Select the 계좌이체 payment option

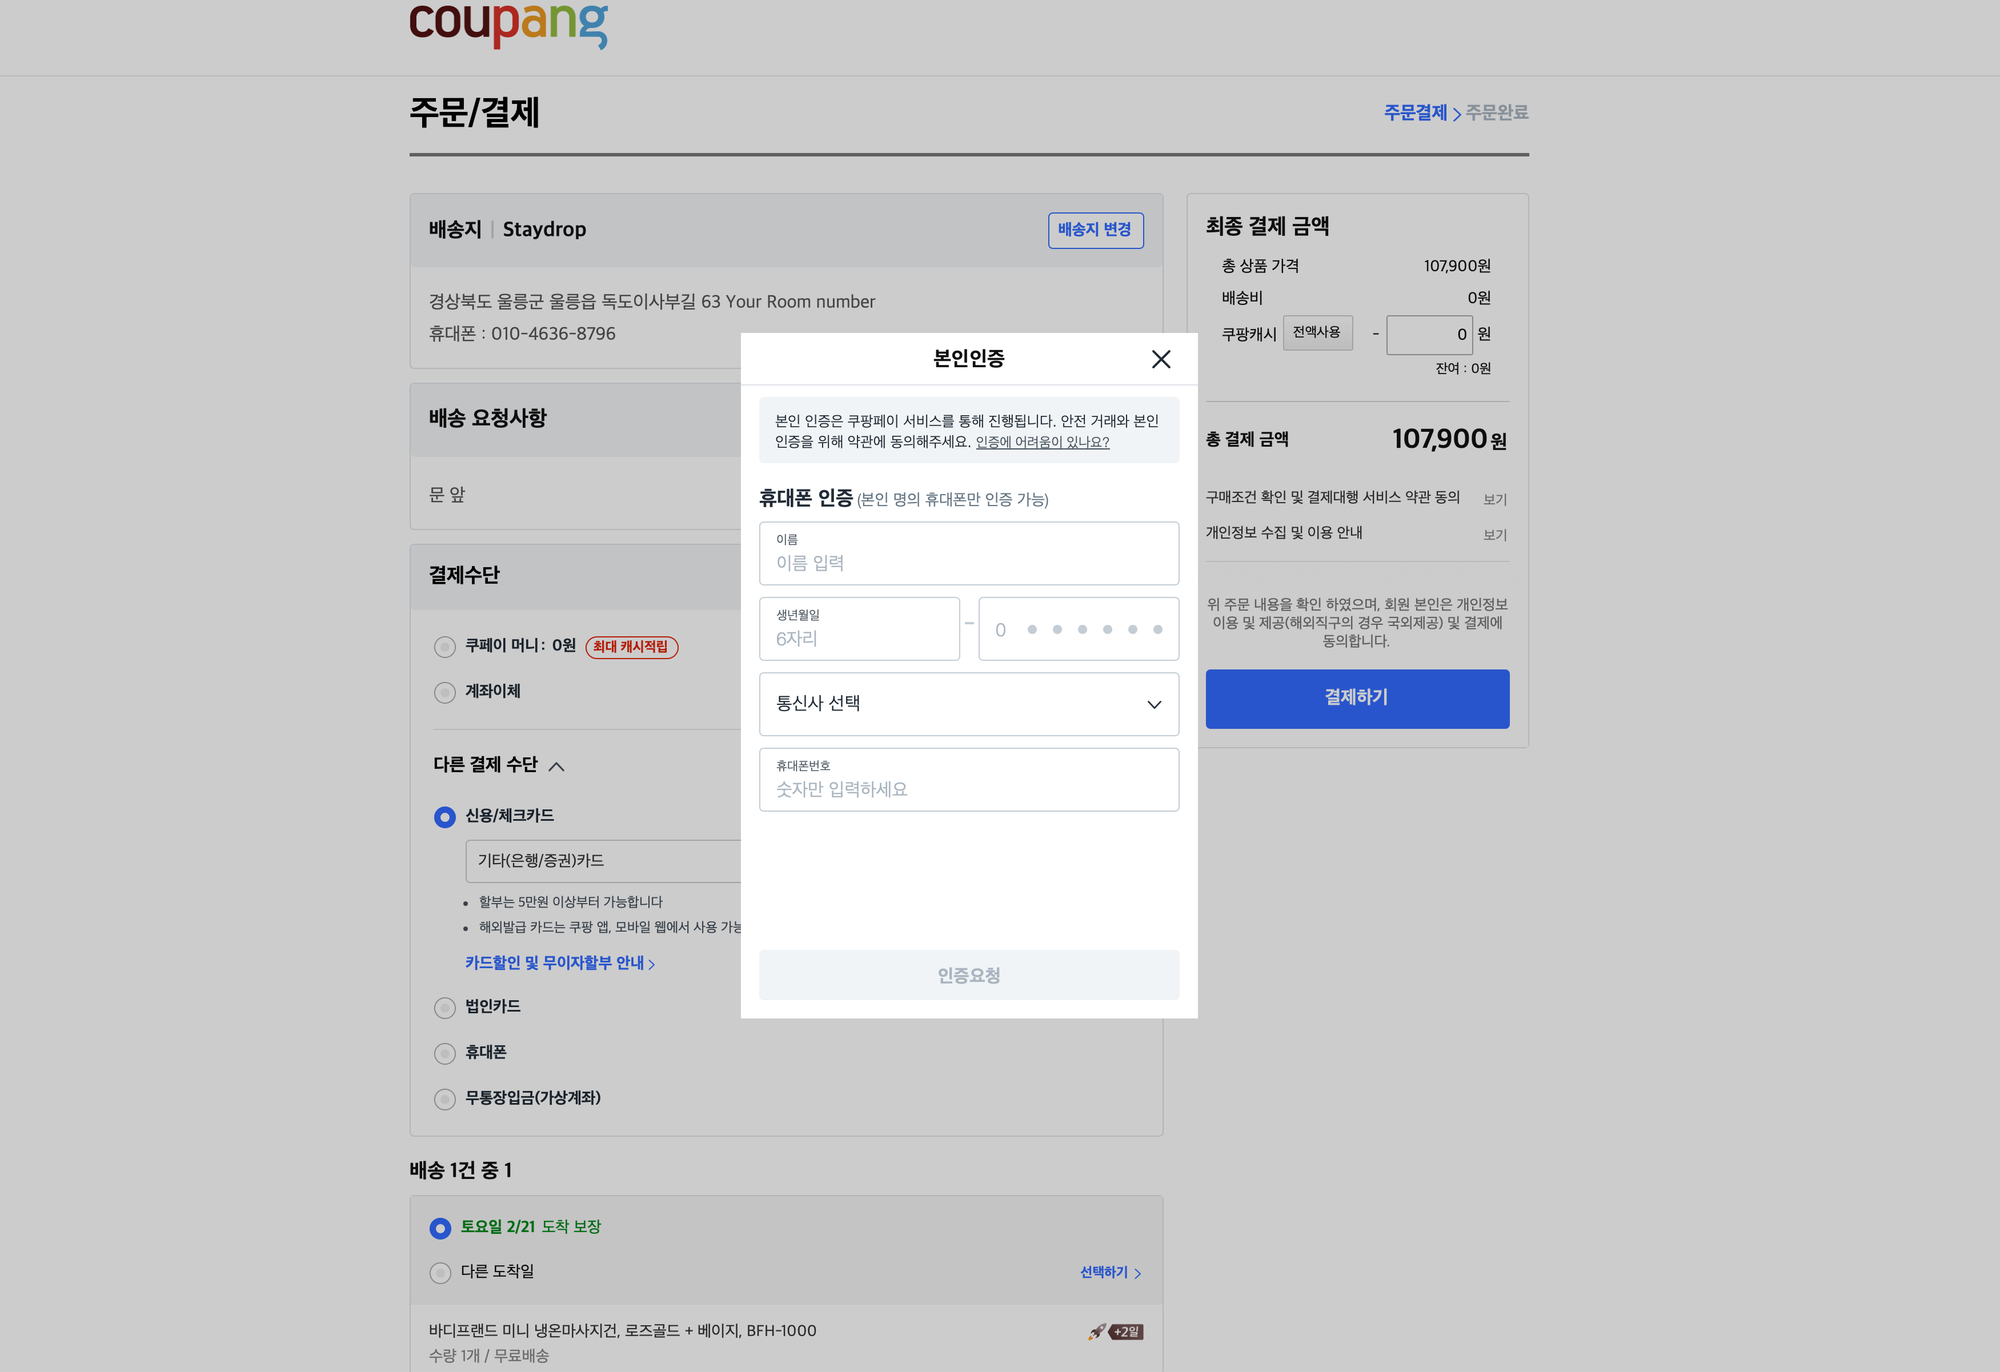coord(445,692)
